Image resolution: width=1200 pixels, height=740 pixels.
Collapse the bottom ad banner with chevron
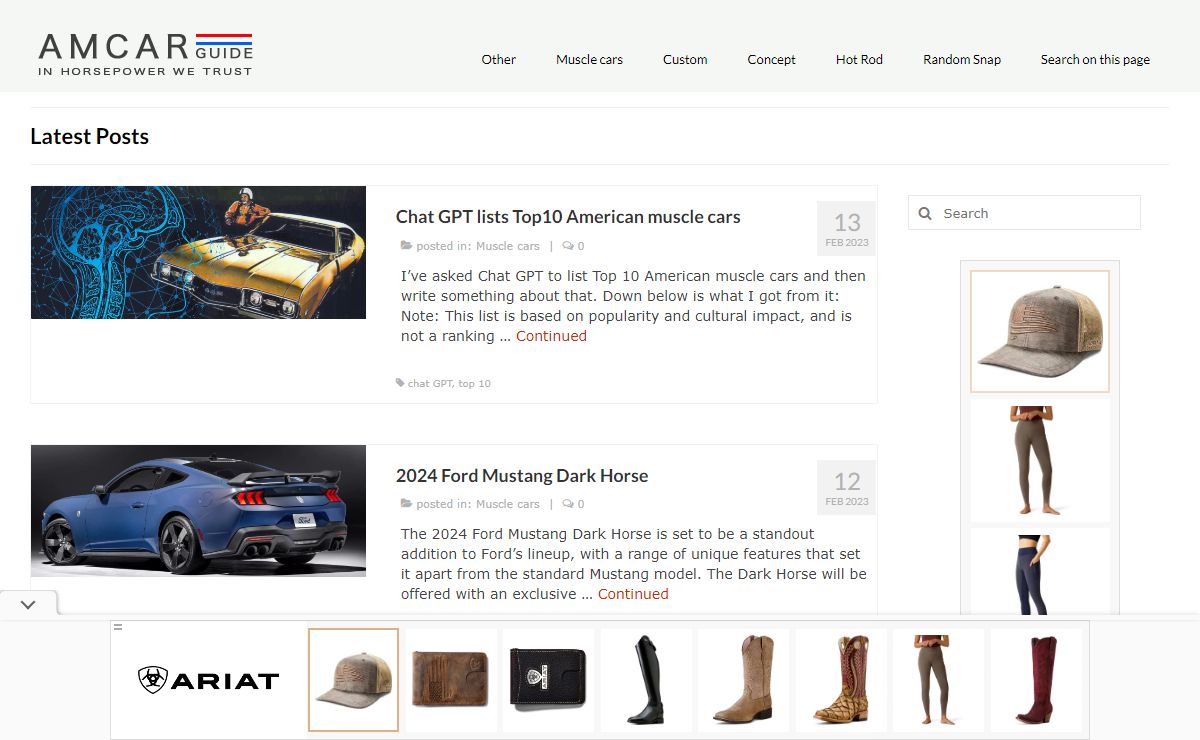28,605
